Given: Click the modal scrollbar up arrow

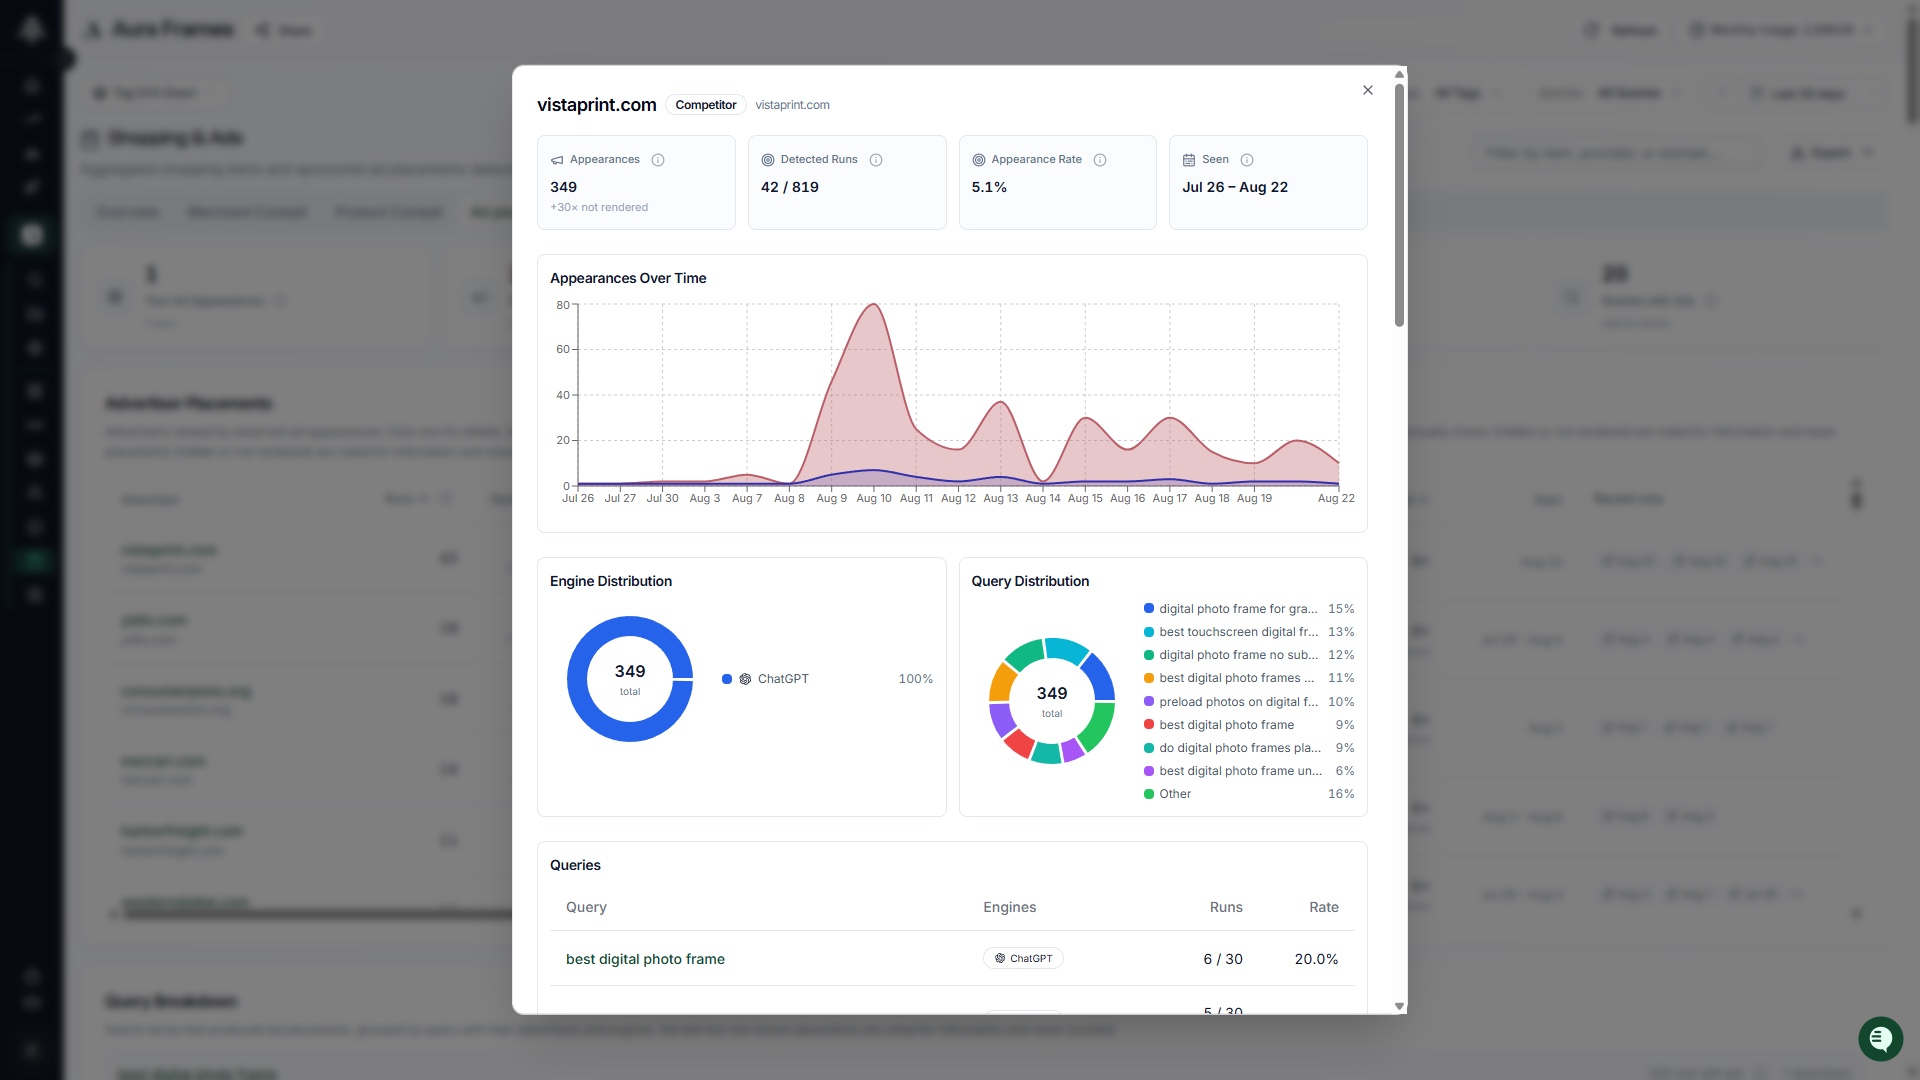Looking at the screenshot, I should coord(1399,74).
